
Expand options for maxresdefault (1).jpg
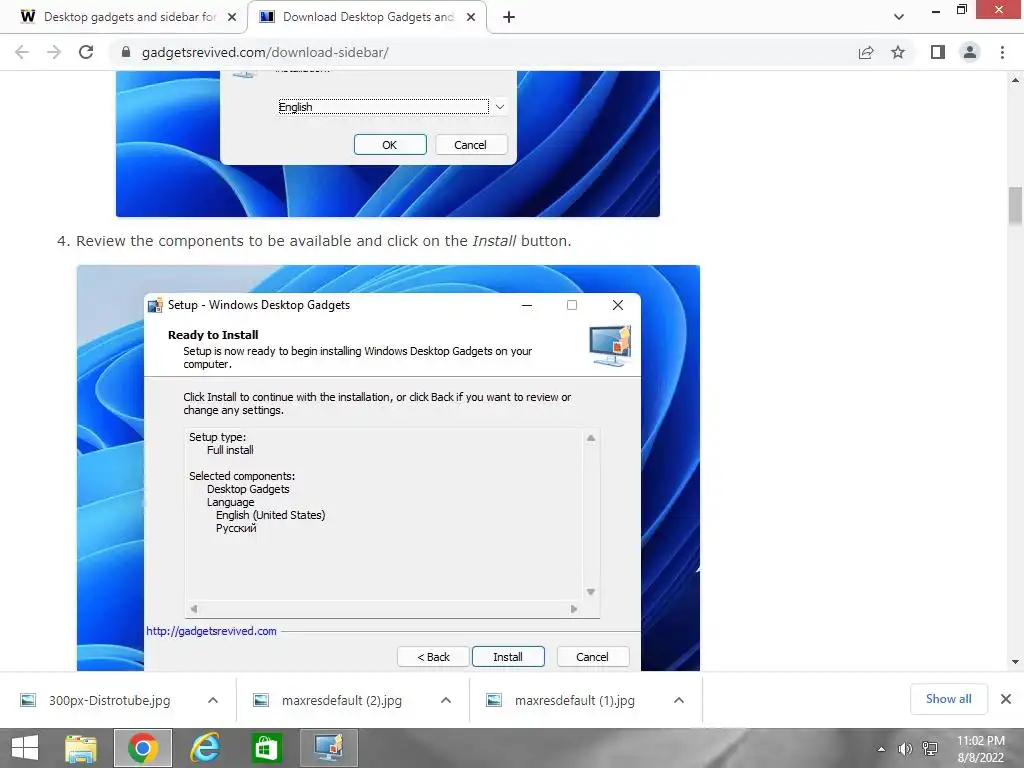[679, 700]
